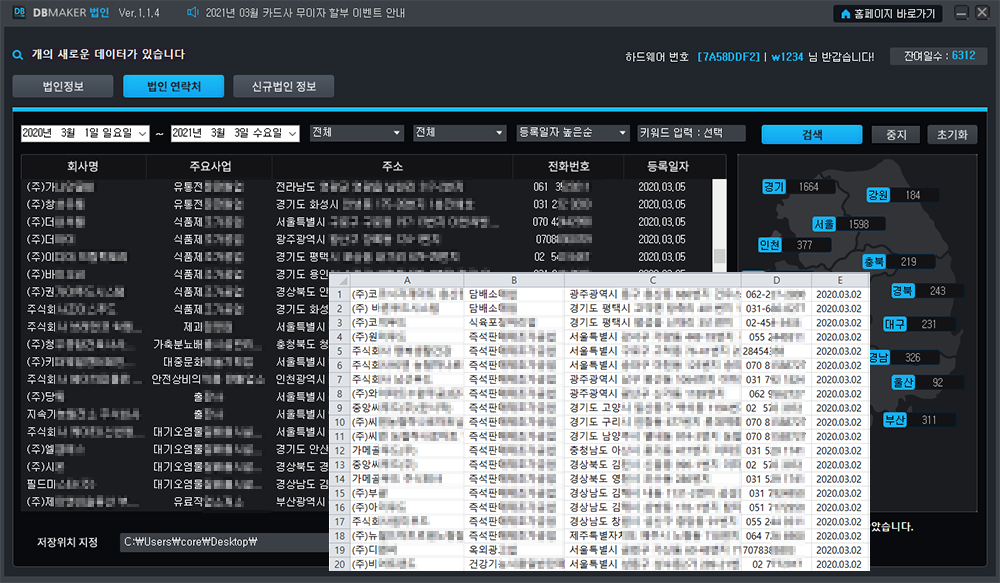Screen dimensions: 1000x583
Task: Click the 식육포장 cell in spreadsheet
Action: (514, 323)
